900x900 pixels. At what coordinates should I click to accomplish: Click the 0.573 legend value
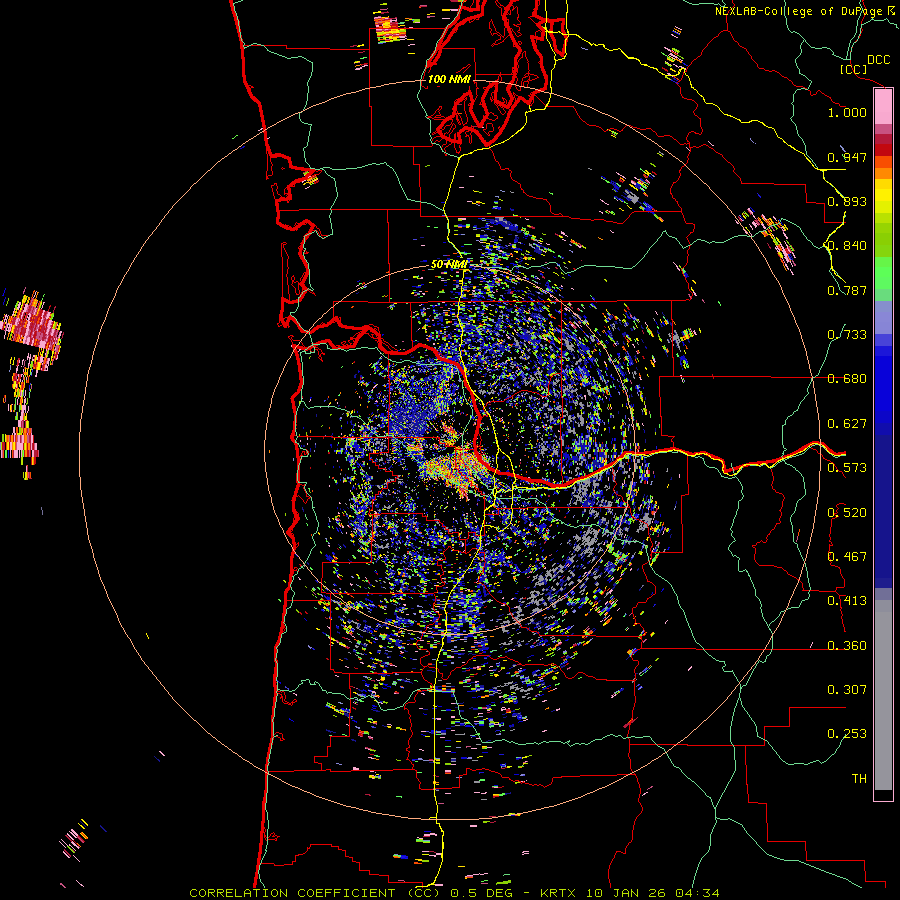pyautogui.click(x=847, y=468)
